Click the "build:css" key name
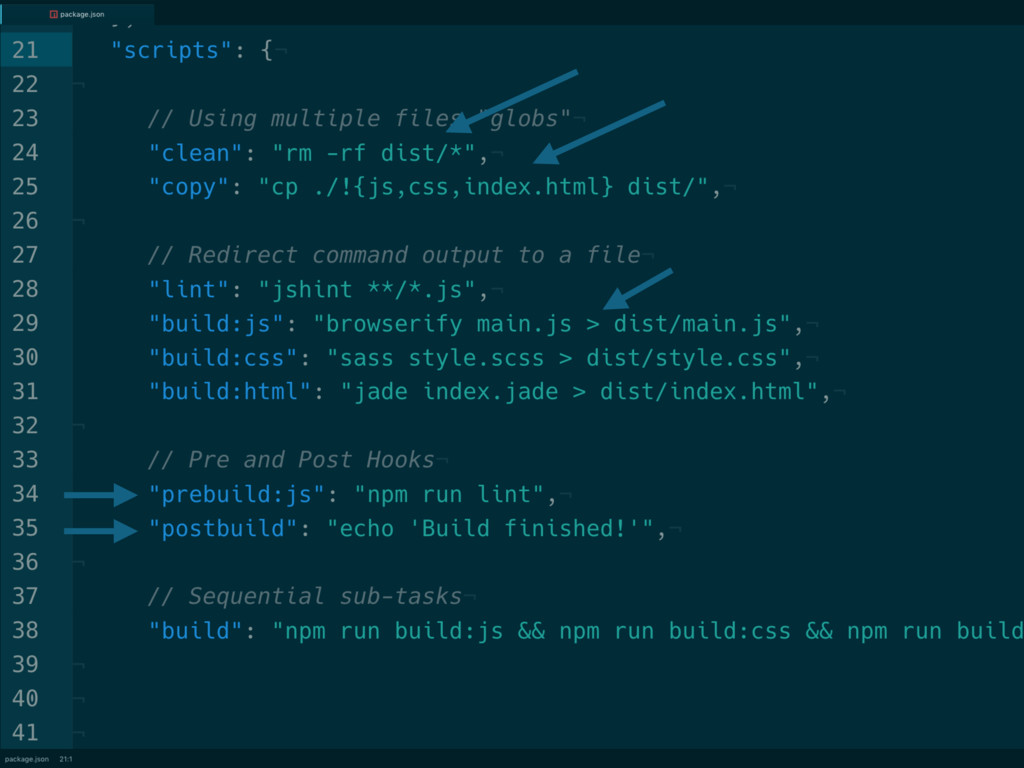The height and width of the screenshot is (768, 1024). click(223, 358)
